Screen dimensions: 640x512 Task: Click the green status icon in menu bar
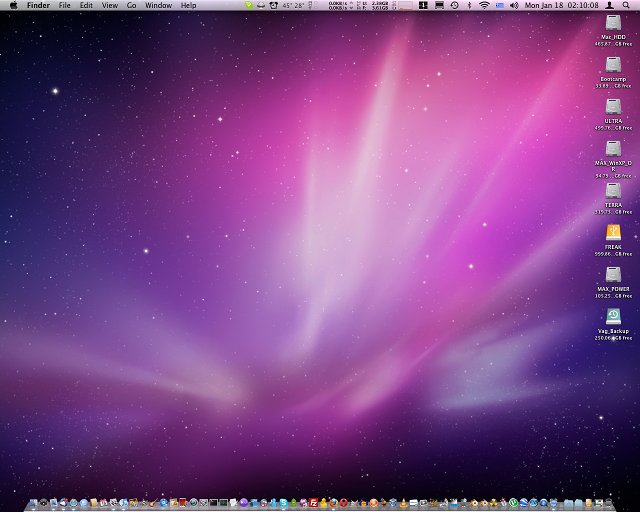249,5
